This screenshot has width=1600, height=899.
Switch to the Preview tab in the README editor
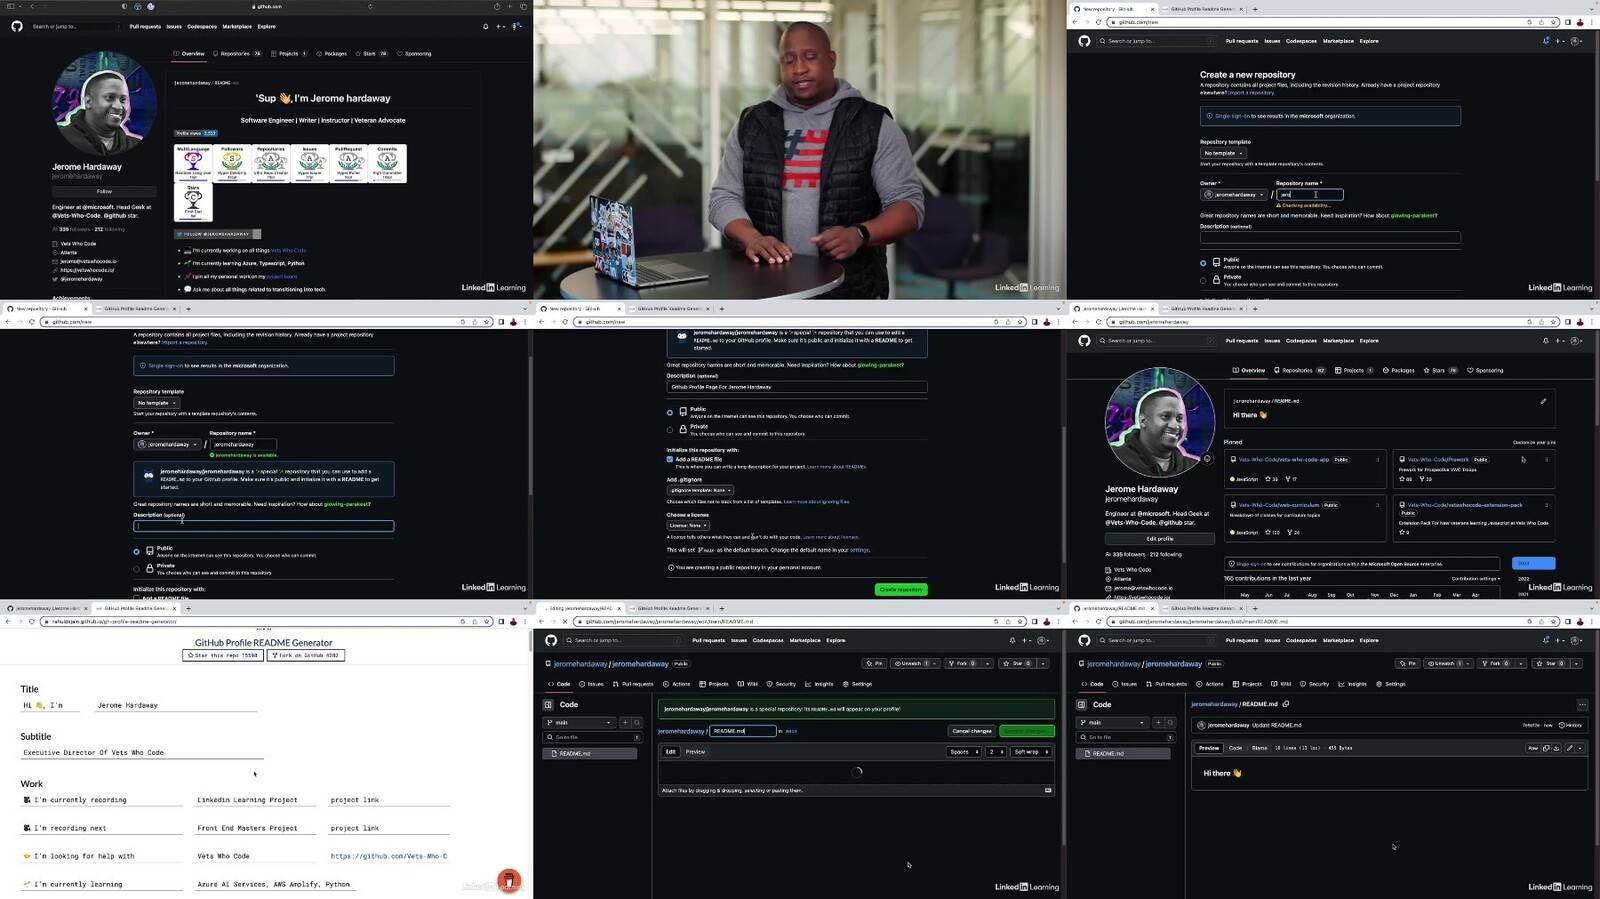click(x=695, y=751)
